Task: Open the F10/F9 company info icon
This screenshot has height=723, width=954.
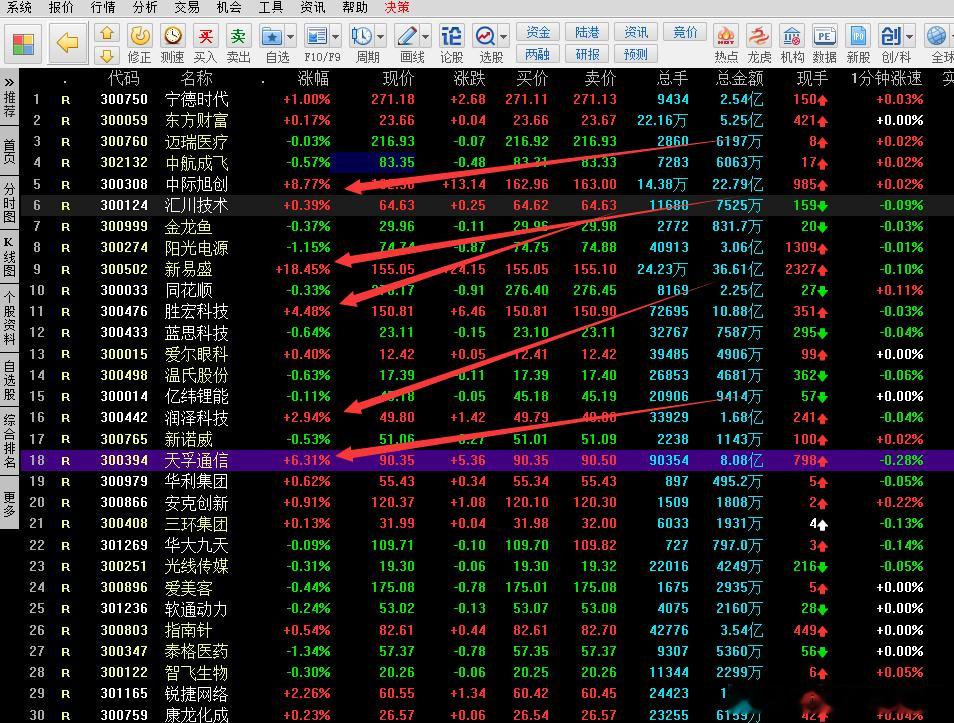Action: pyautogui.click(x=316, y=37)
